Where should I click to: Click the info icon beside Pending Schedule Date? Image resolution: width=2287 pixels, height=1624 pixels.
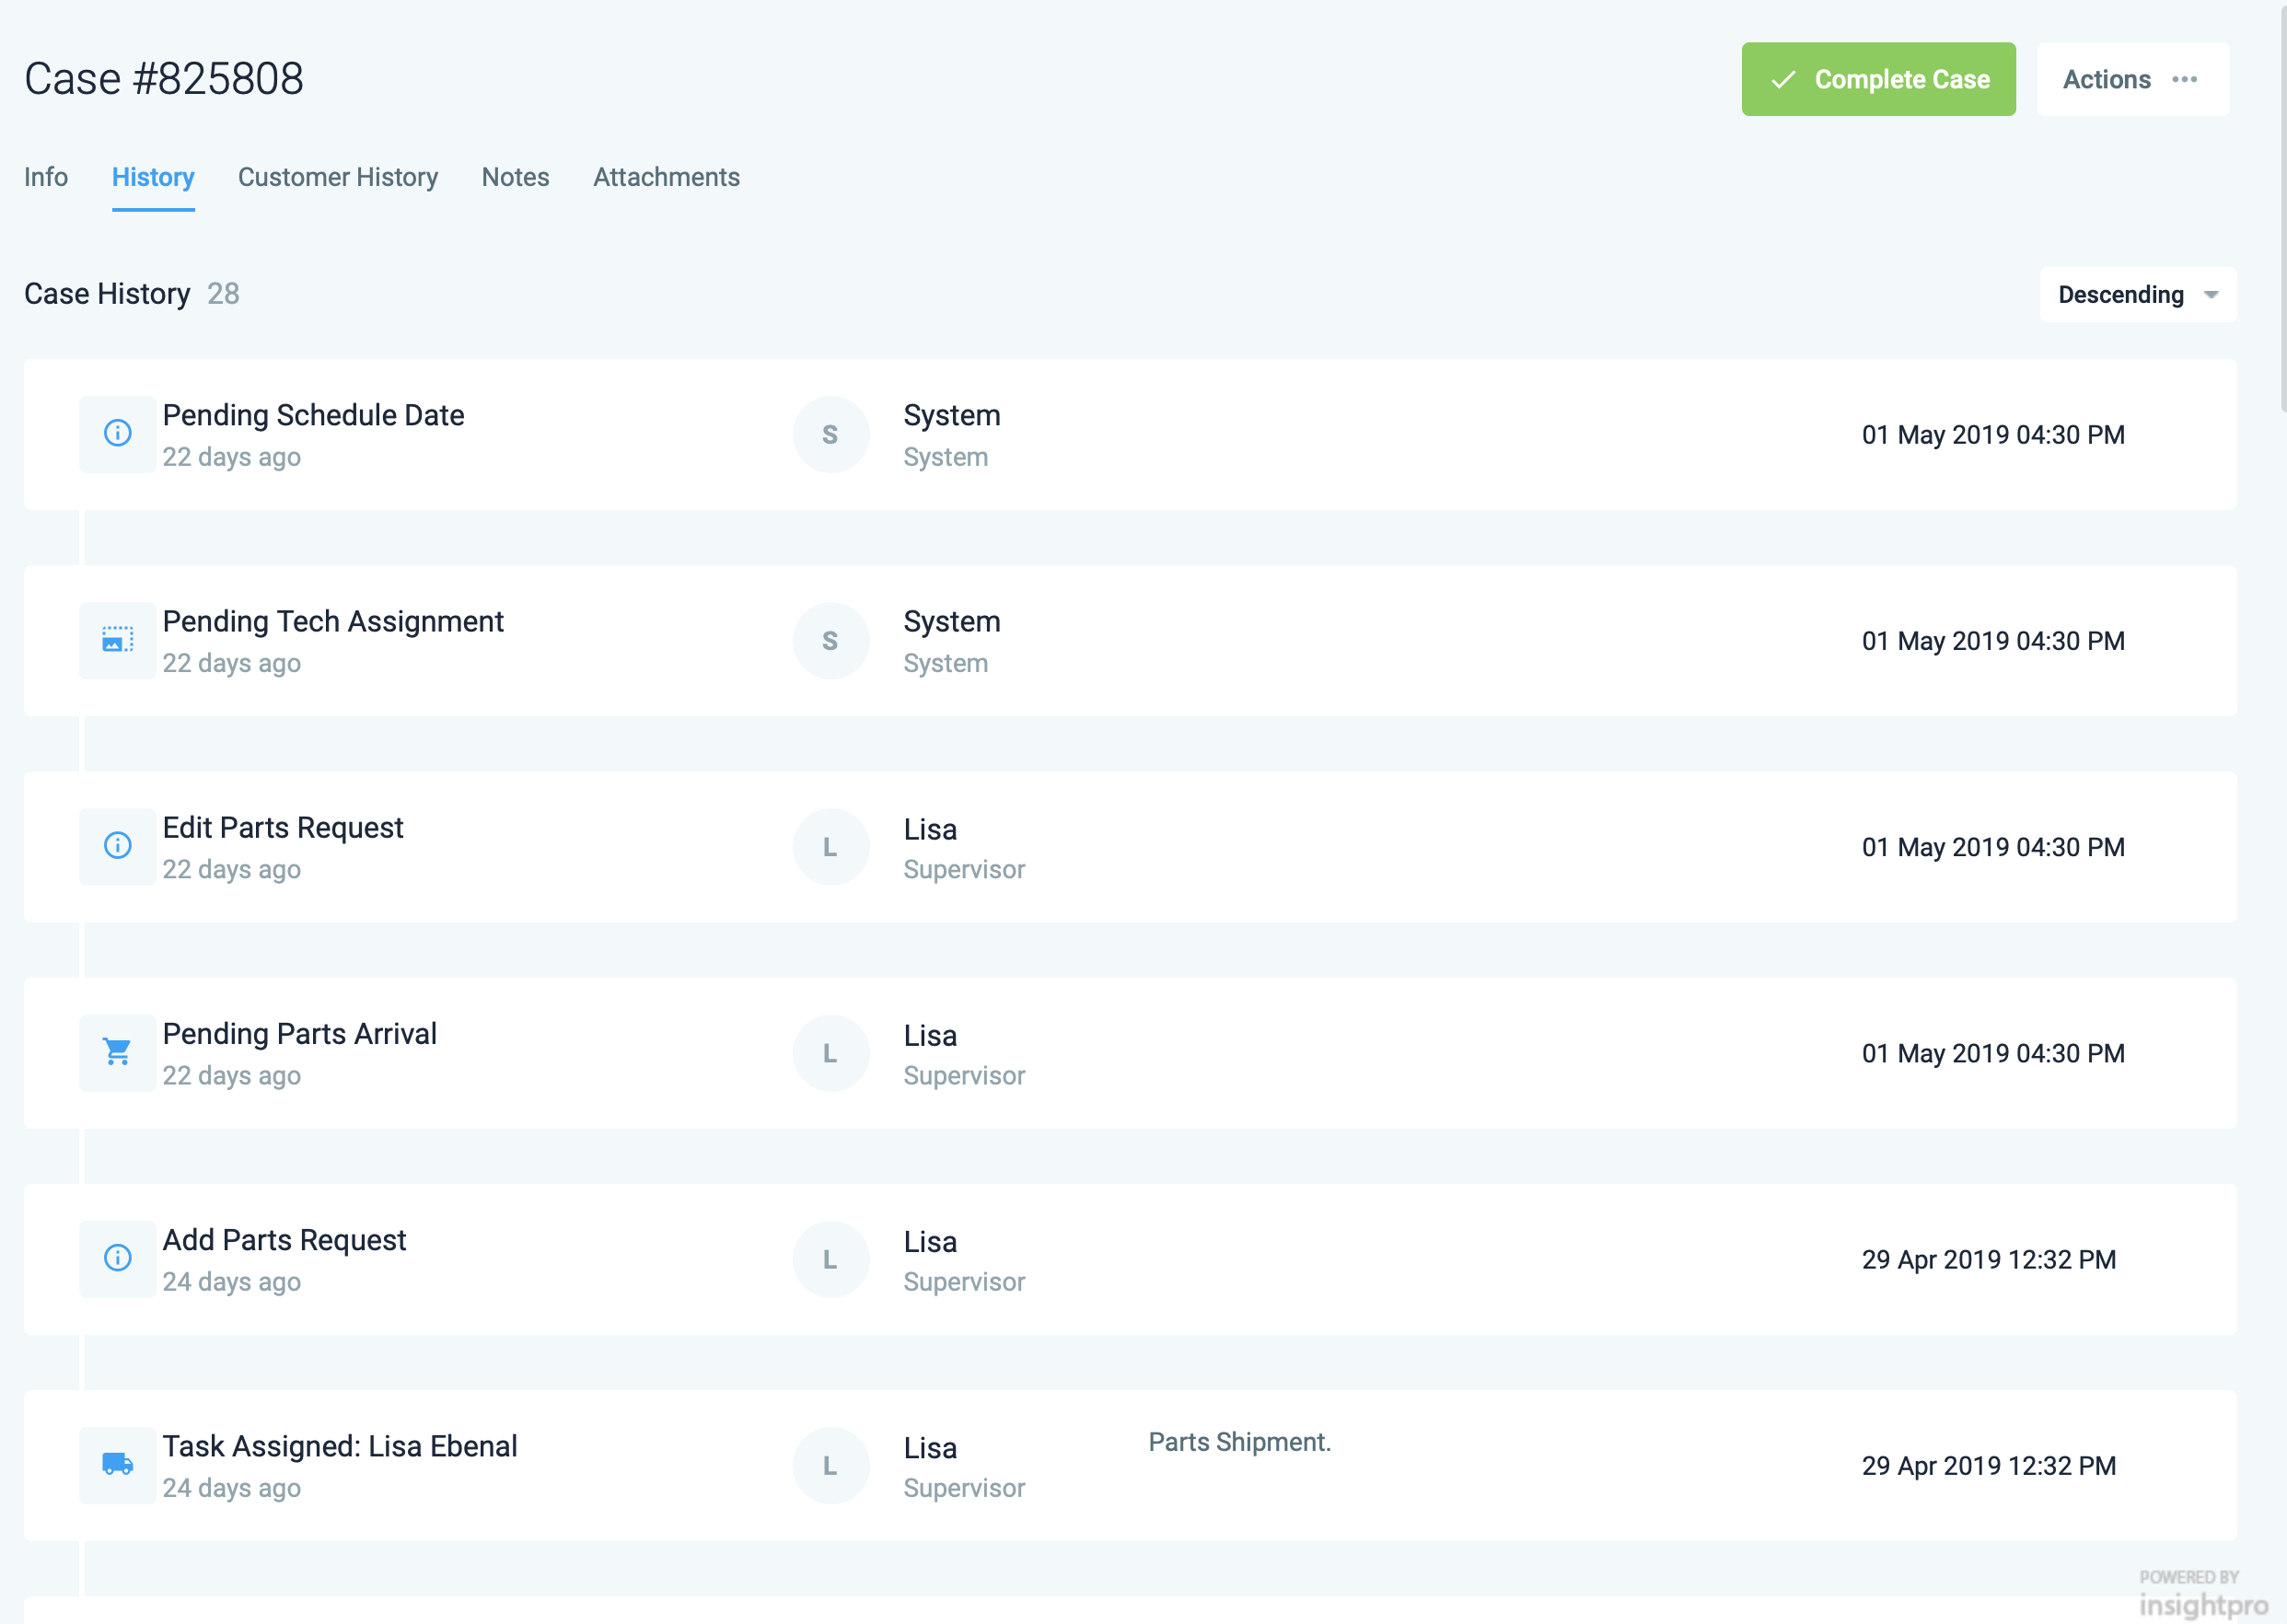(118, 433)
